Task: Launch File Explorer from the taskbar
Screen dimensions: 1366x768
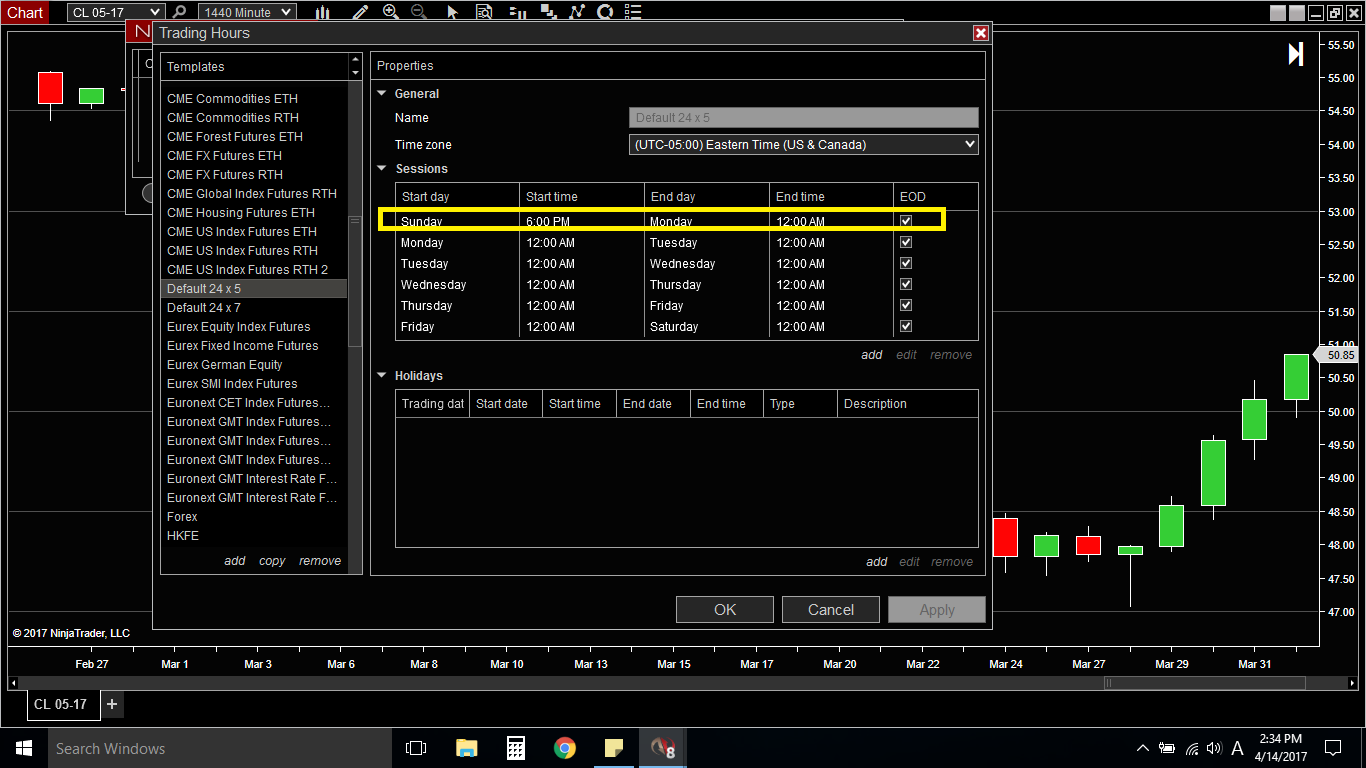Action: click(x=466, y=748)
